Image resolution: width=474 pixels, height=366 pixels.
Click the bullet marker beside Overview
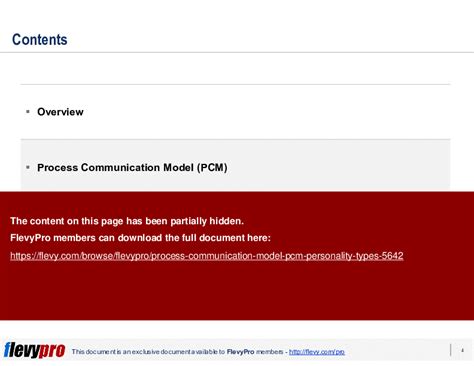(28, 111)
